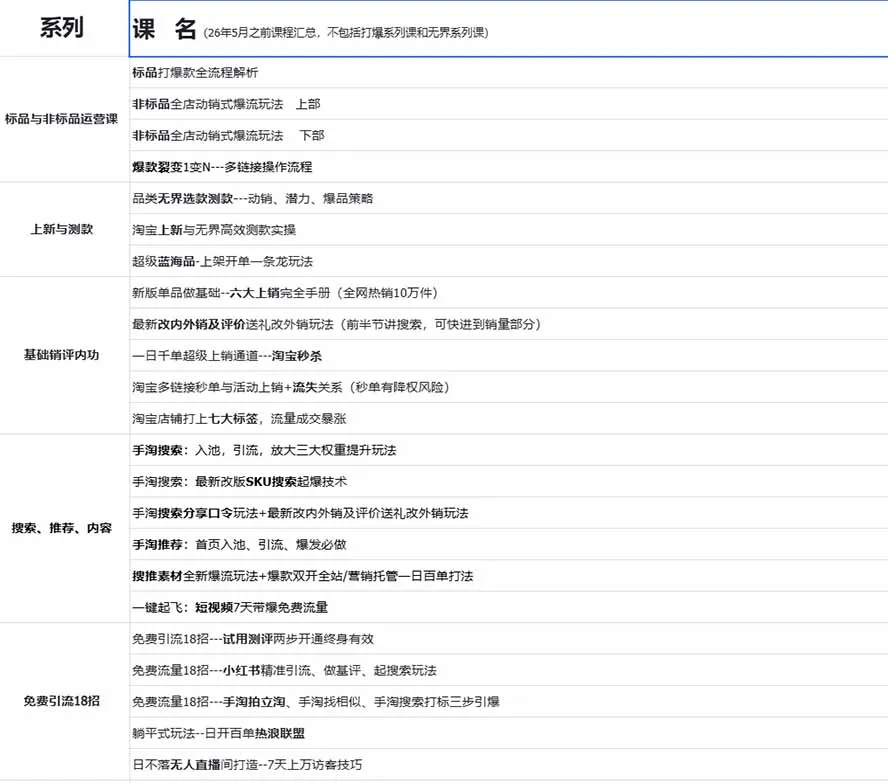Select the 基础销评内功 series cell

click(64, 356)
